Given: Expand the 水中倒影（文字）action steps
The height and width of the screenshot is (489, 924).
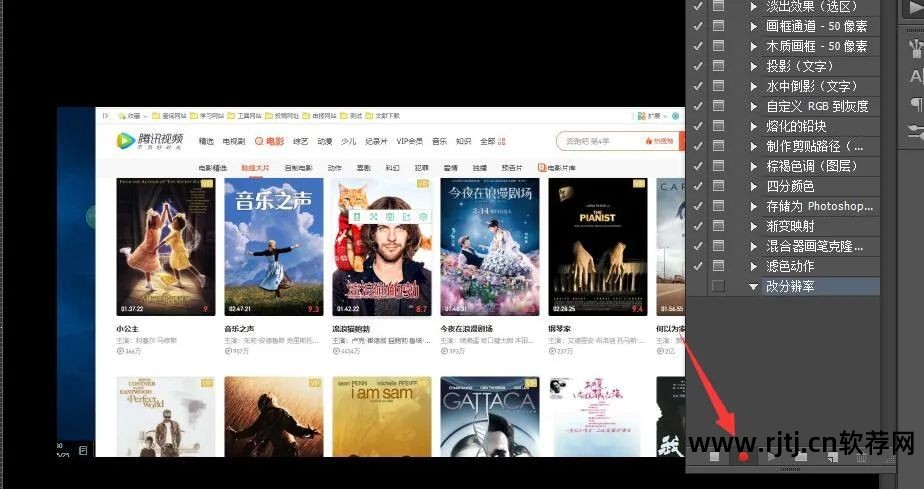Looking at the screenshot, I should pos(753,86).
